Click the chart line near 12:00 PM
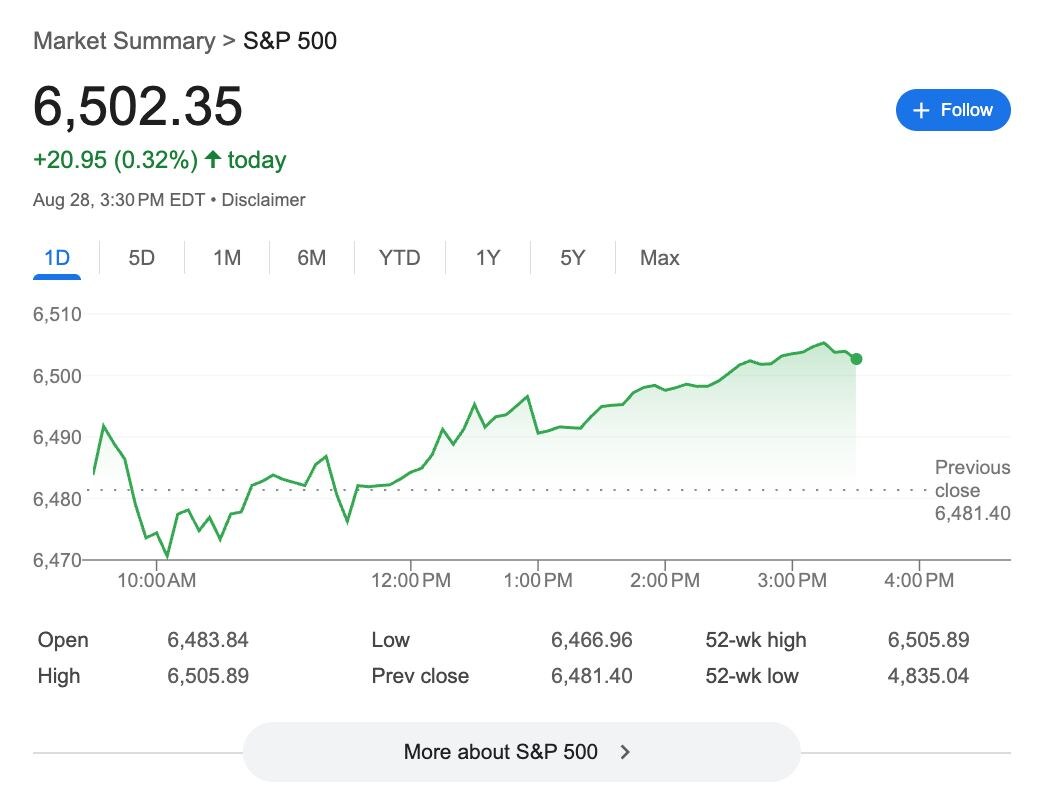 (410, 472)
